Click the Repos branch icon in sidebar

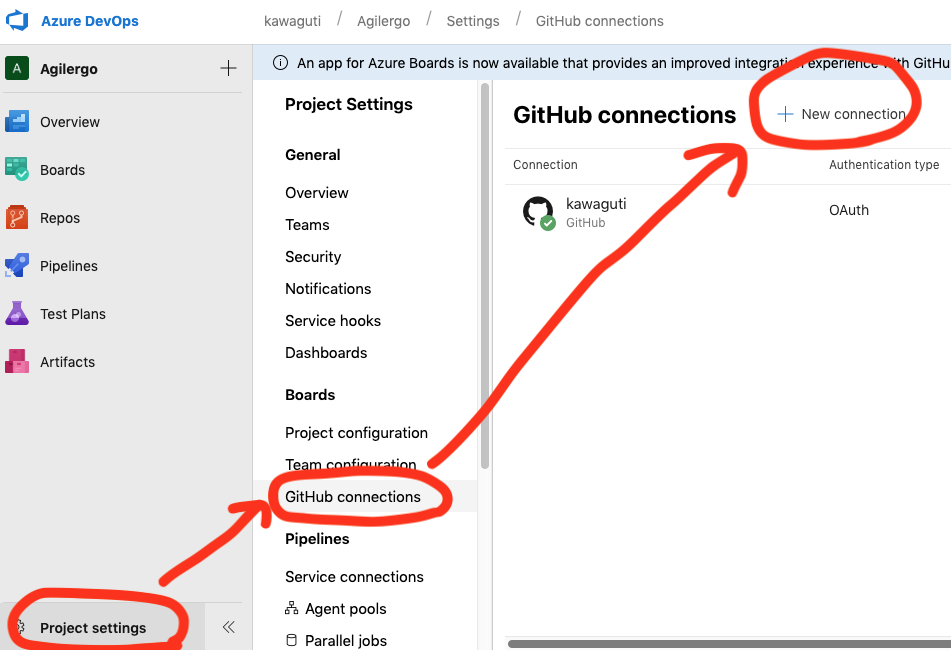pyautogui.click(x=17, y=217)
